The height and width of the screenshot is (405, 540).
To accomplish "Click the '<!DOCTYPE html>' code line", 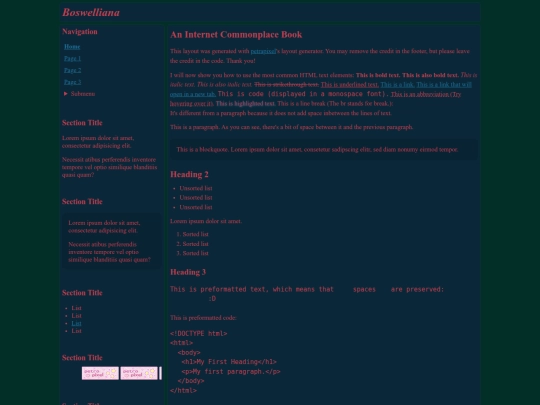I will (199, 333).
